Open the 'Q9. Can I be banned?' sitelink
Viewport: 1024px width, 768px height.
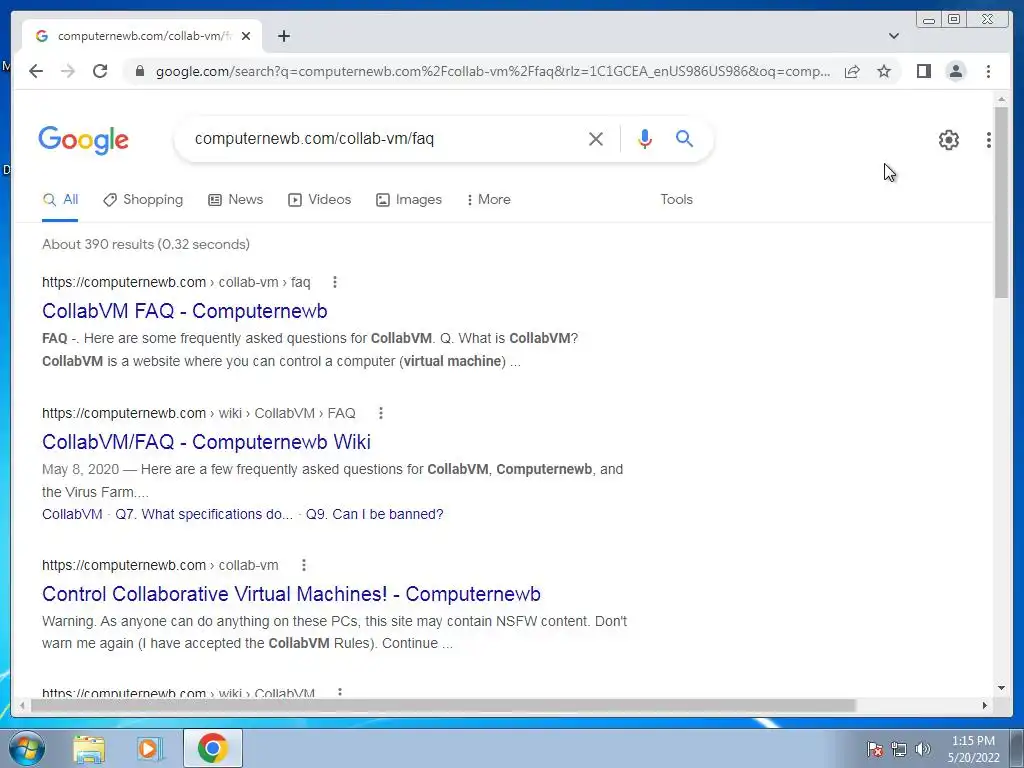[x=375, y=514]
